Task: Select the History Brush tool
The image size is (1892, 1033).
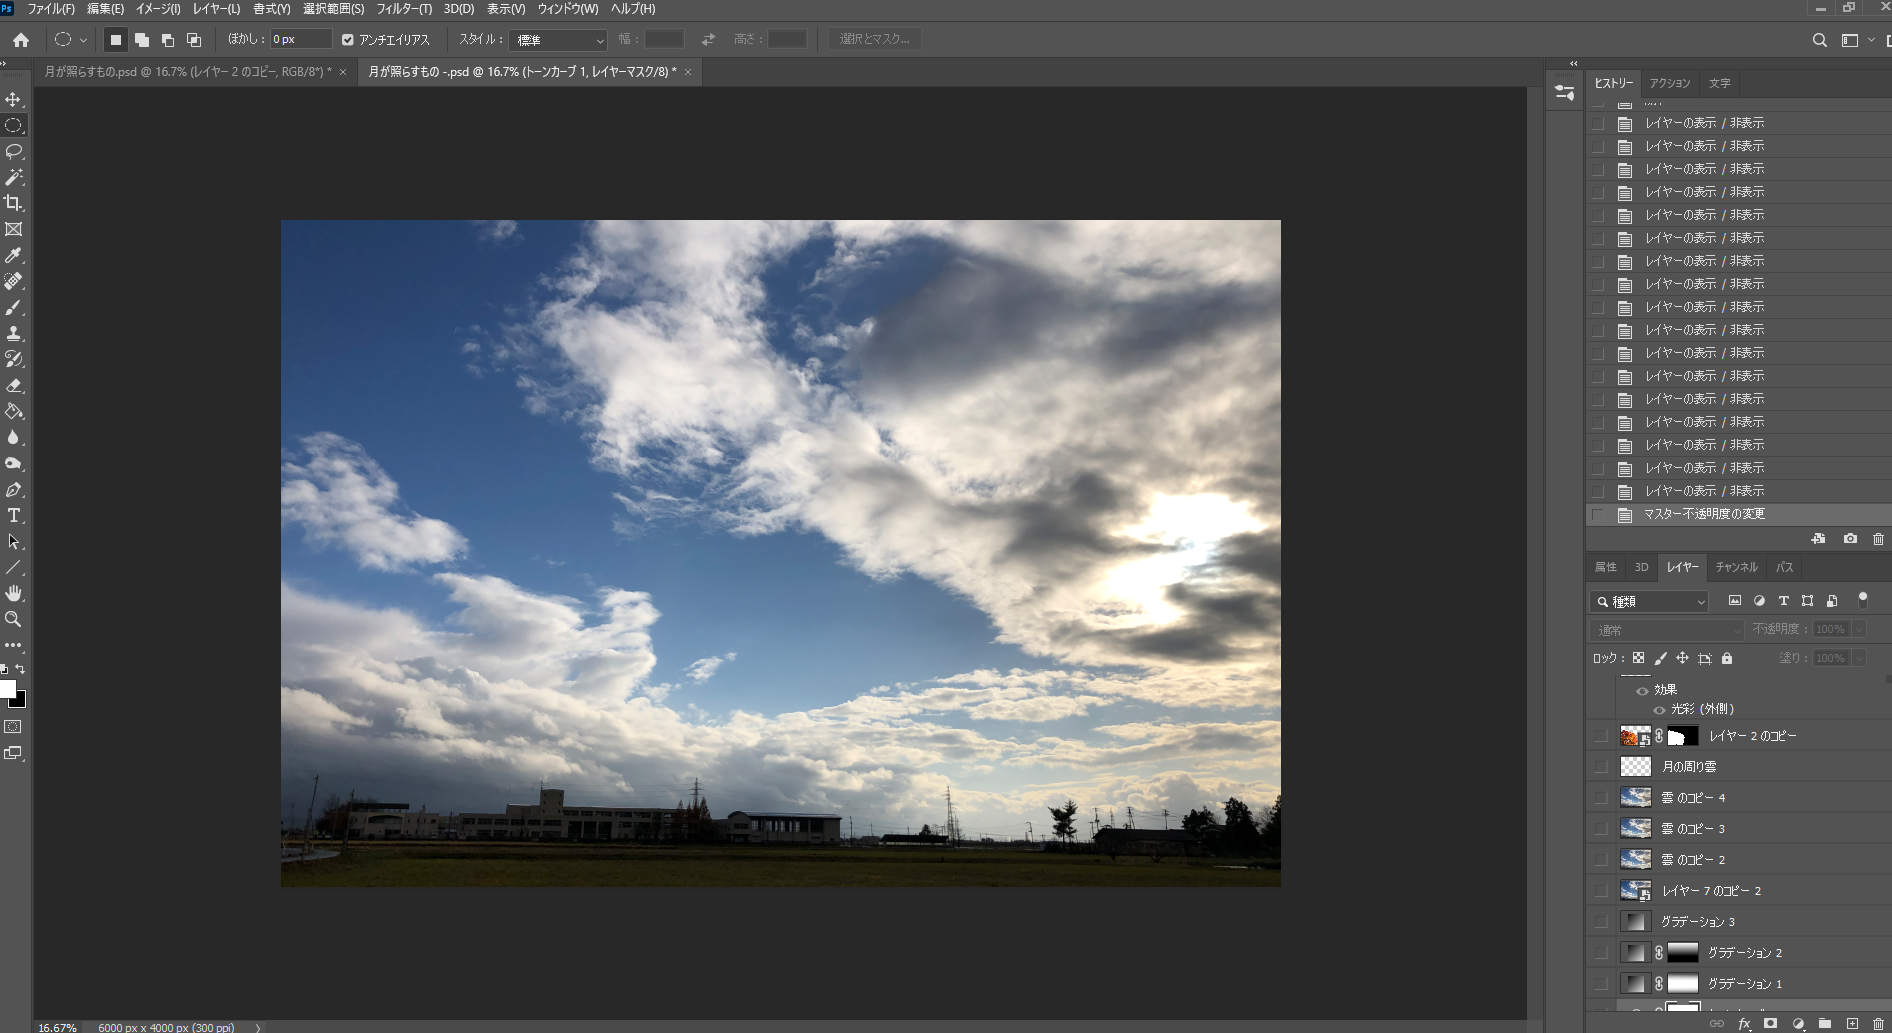Action: coord(14,359)
